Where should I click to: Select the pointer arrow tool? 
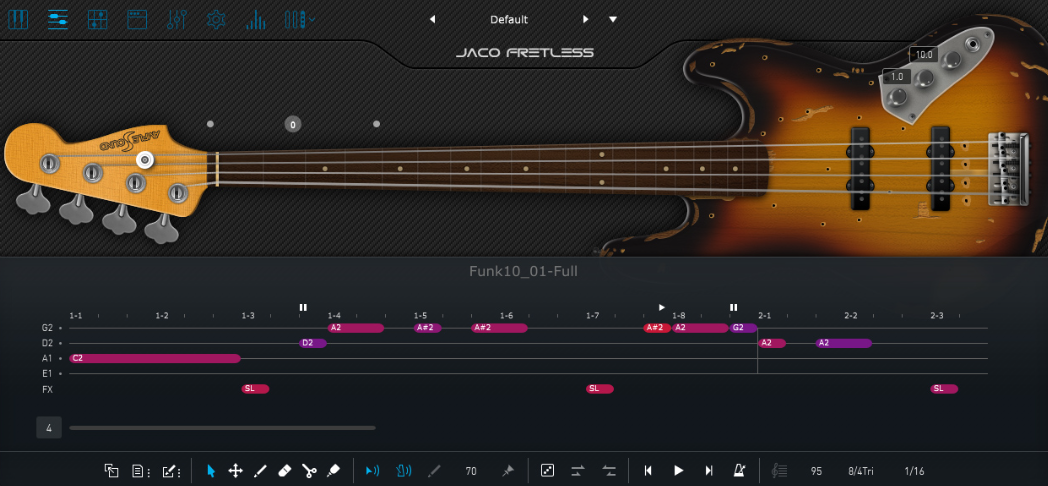(211, 471)
